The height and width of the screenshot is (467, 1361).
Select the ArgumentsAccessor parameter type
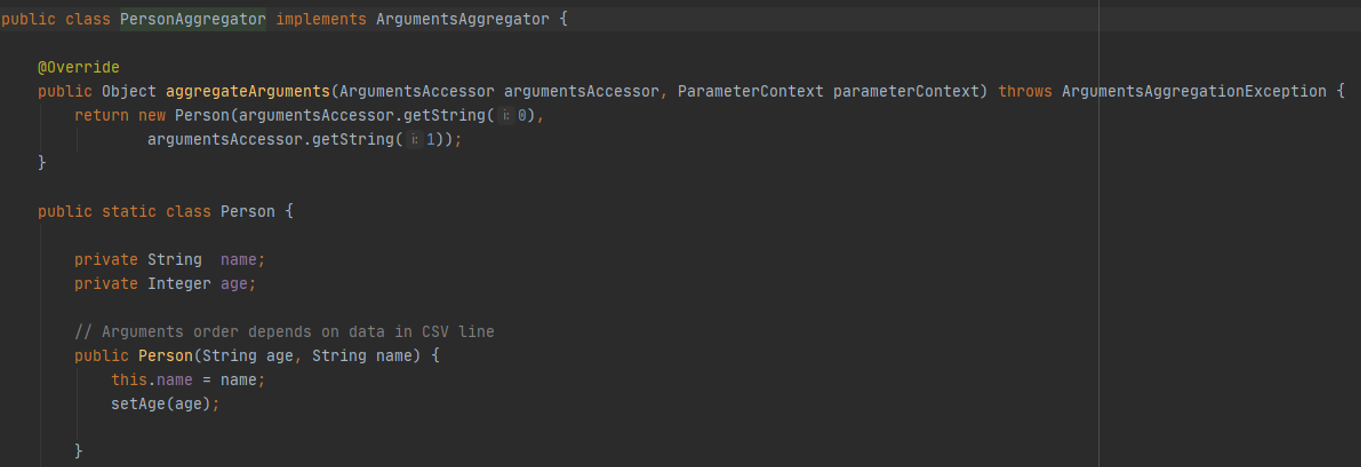click(x=417, y=91)
